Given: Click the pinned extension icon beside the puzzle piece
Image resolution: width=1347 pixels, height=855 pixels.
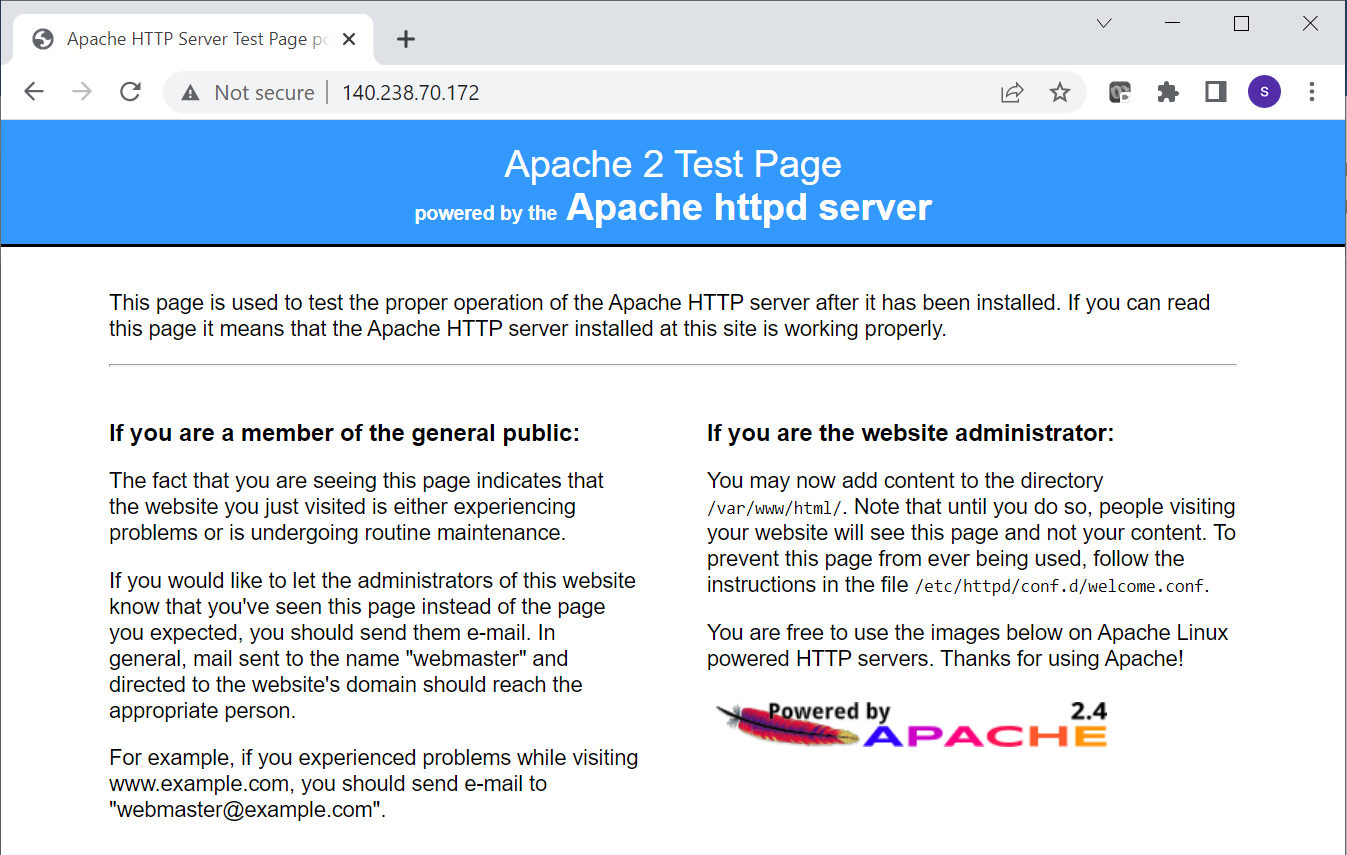Looking at the screenshot, I should point(1120,91).
